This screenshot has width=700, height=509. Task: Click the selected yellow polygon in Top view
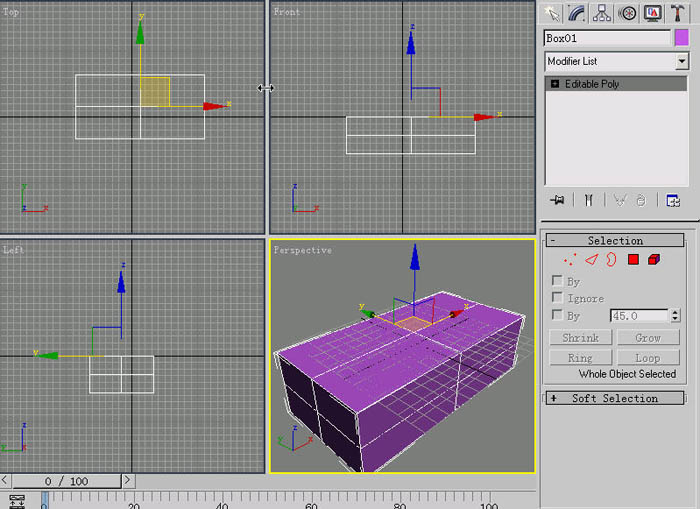pyautogui.click(x=155, y=92)
